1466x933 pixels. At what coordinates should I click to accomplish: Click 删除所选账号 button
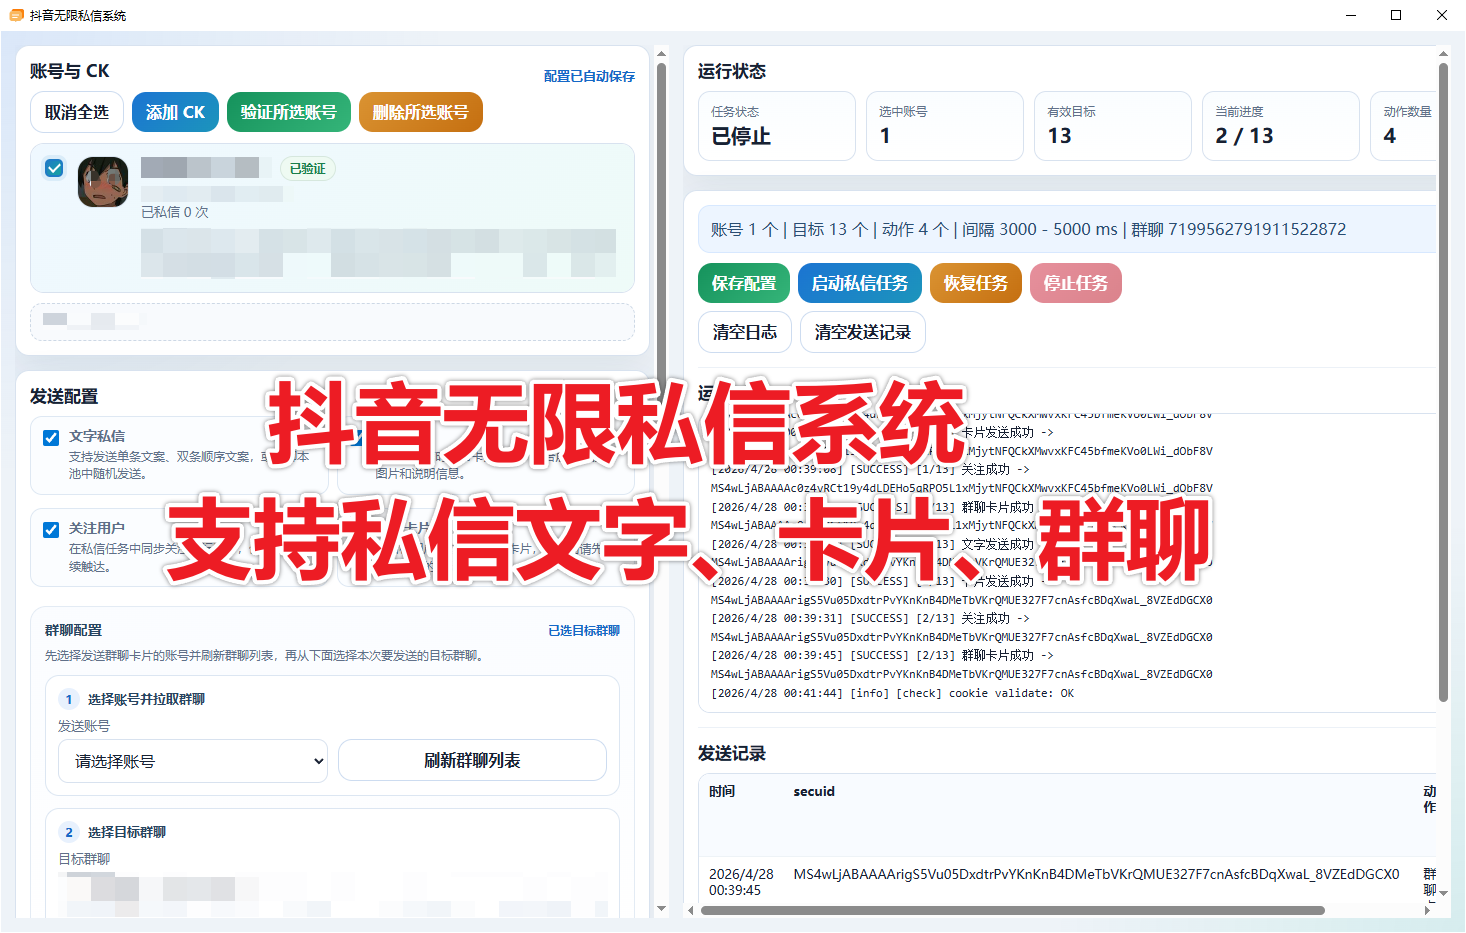pyautogui.click(x=421, y=112)
